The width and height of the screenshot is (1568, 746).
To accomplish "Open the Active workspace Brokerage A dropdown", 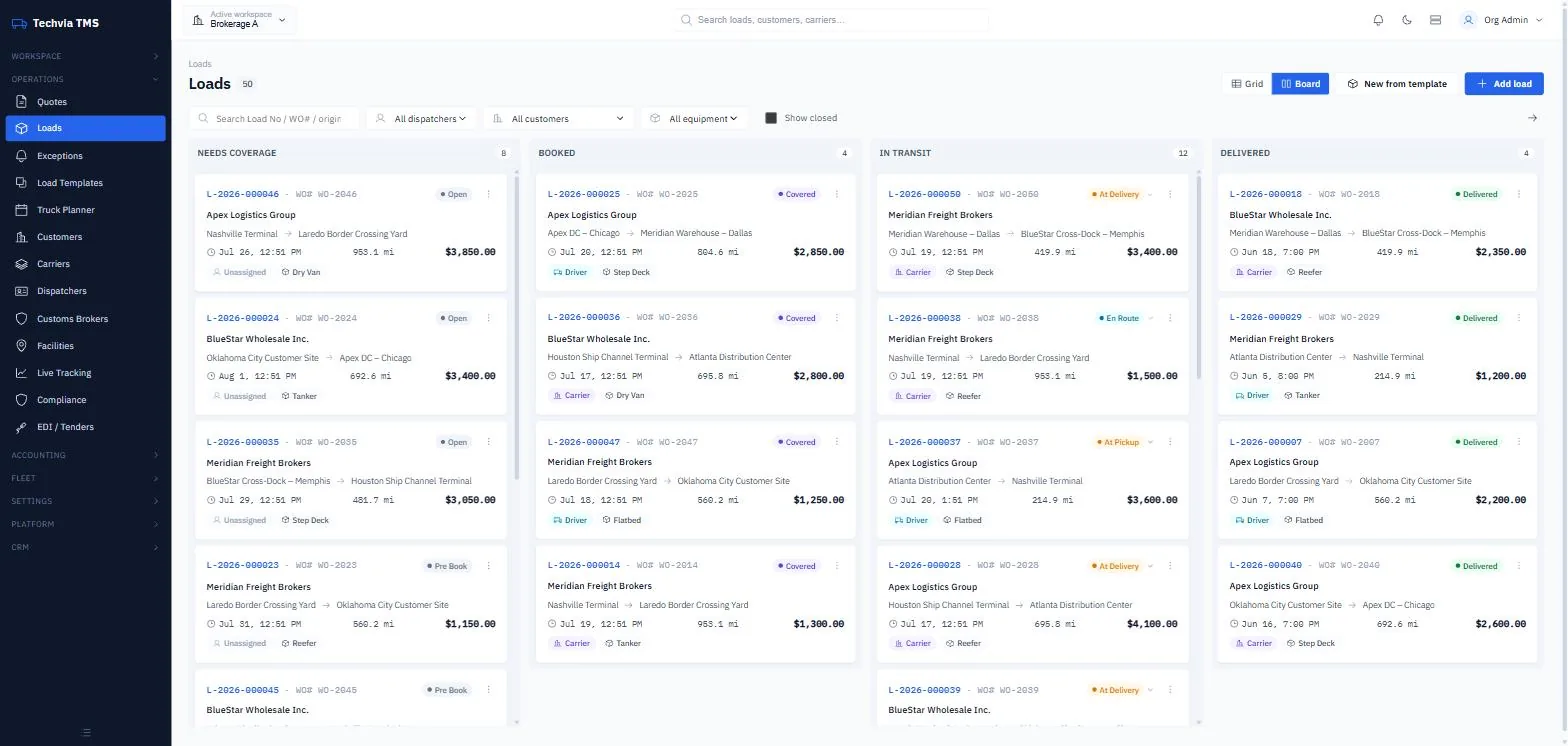I will point(239,20).
